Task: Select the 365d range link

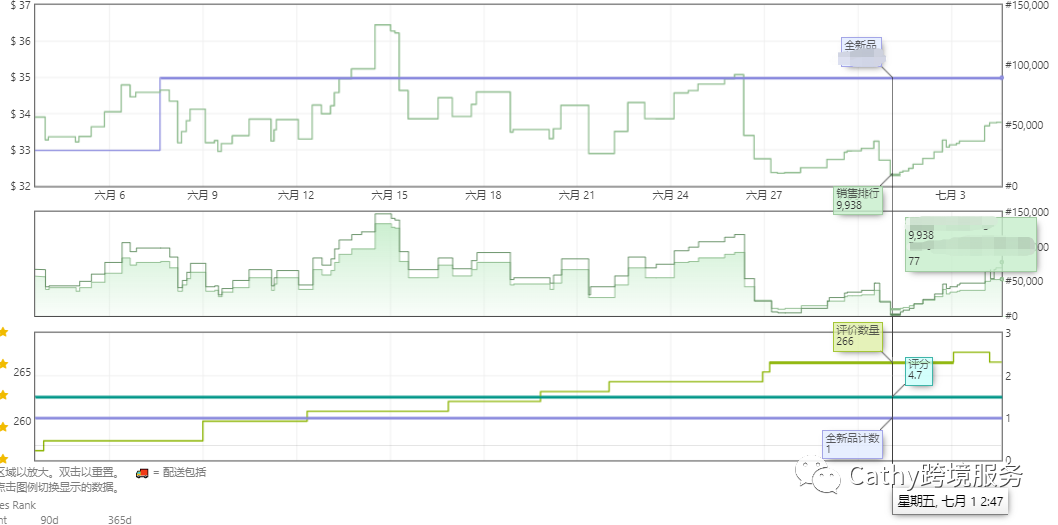Action: click(119, 520)
